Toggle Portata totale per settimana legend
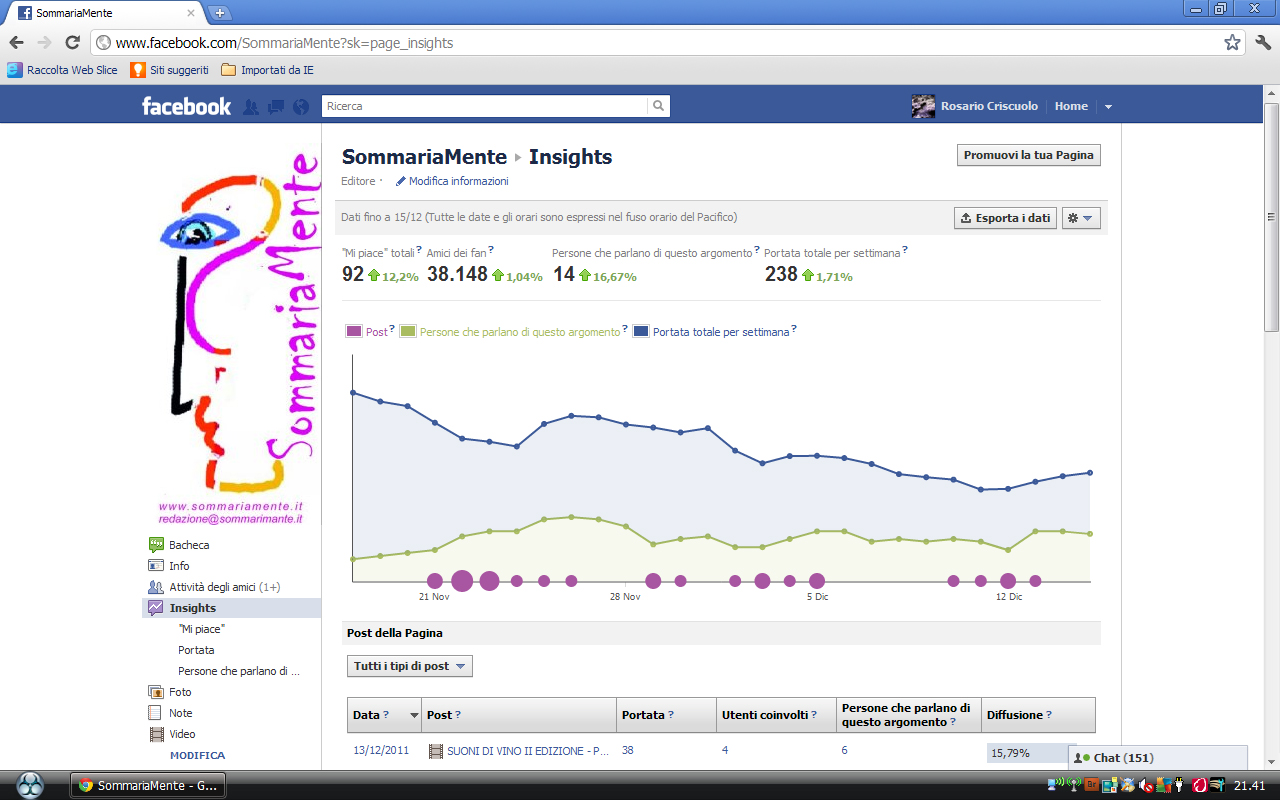 (711, 331)
